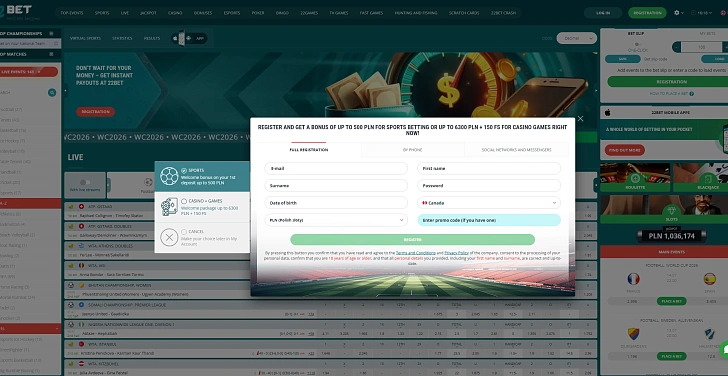Open the PLN (Polish zloty) currency dropdown
The image size is (728, 376).
click(336, 220)
